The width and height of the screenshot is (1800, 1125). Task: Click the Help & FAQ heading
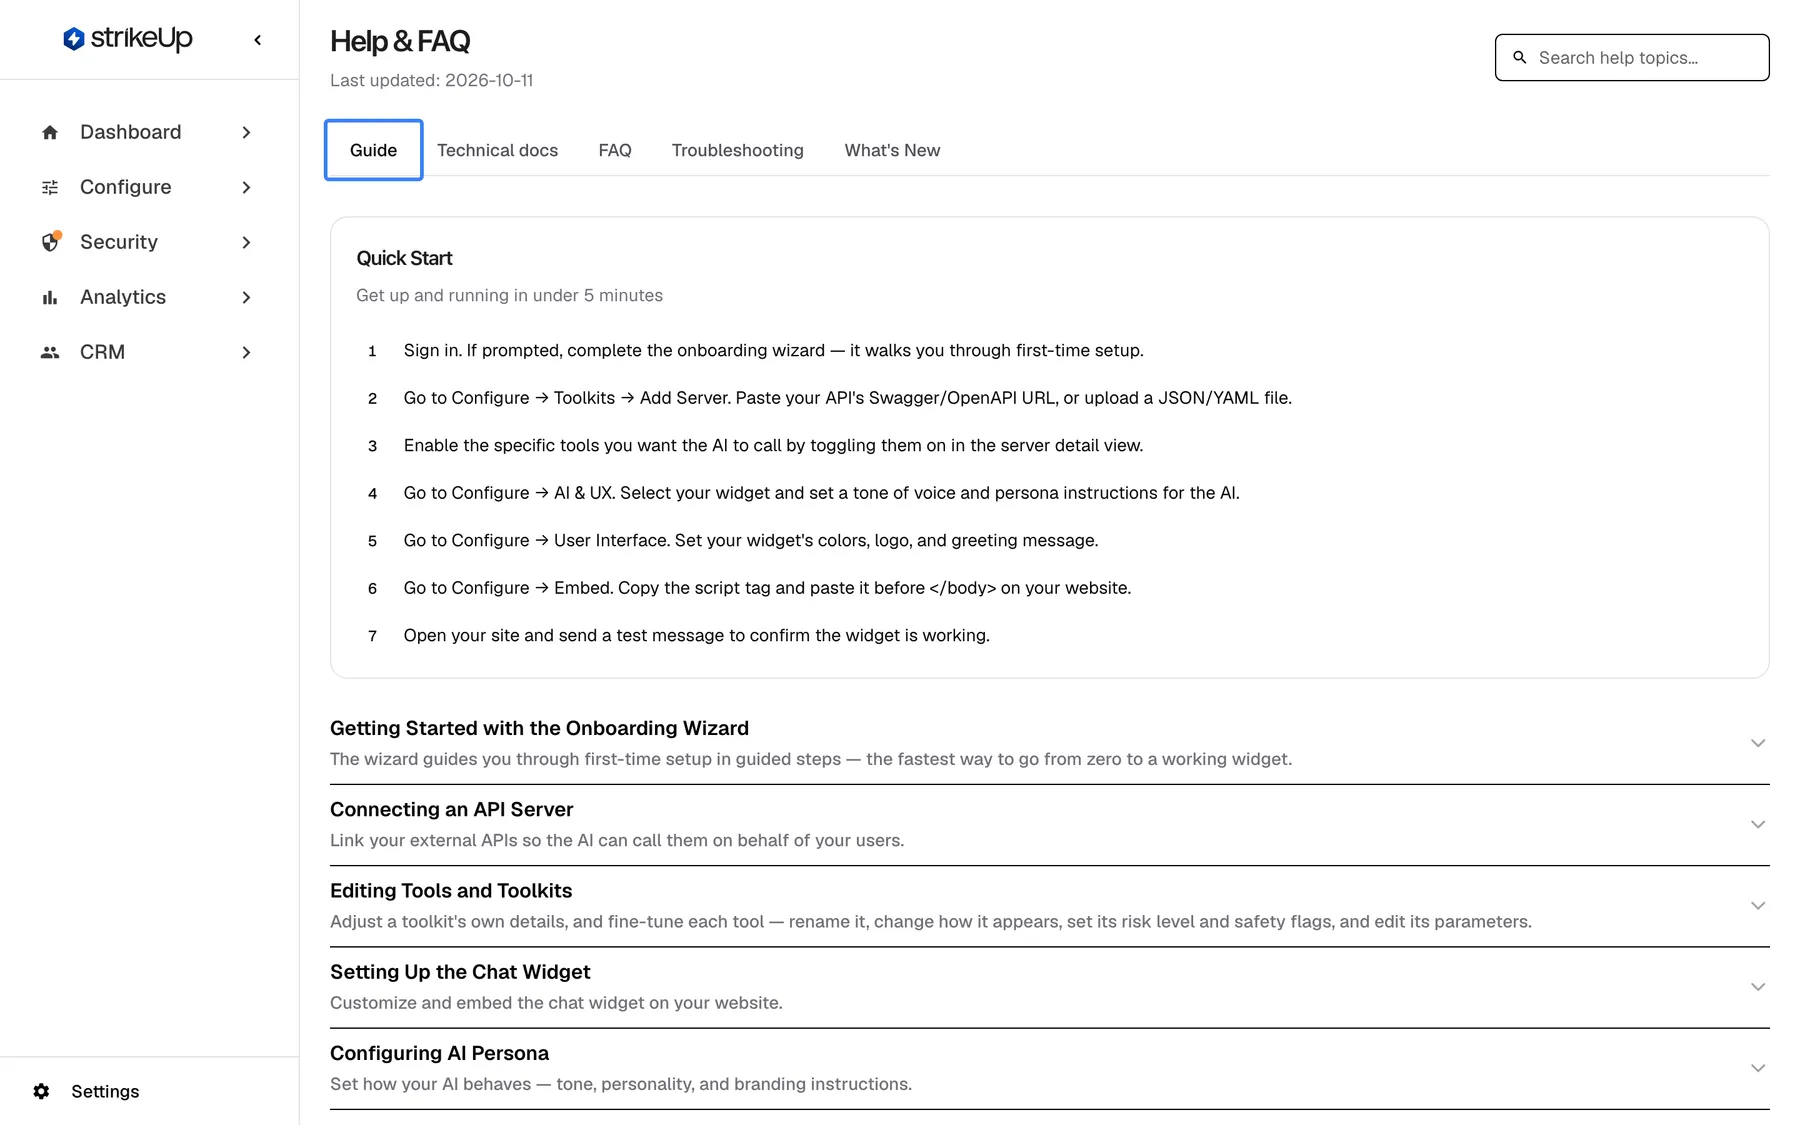pos(400,41)
